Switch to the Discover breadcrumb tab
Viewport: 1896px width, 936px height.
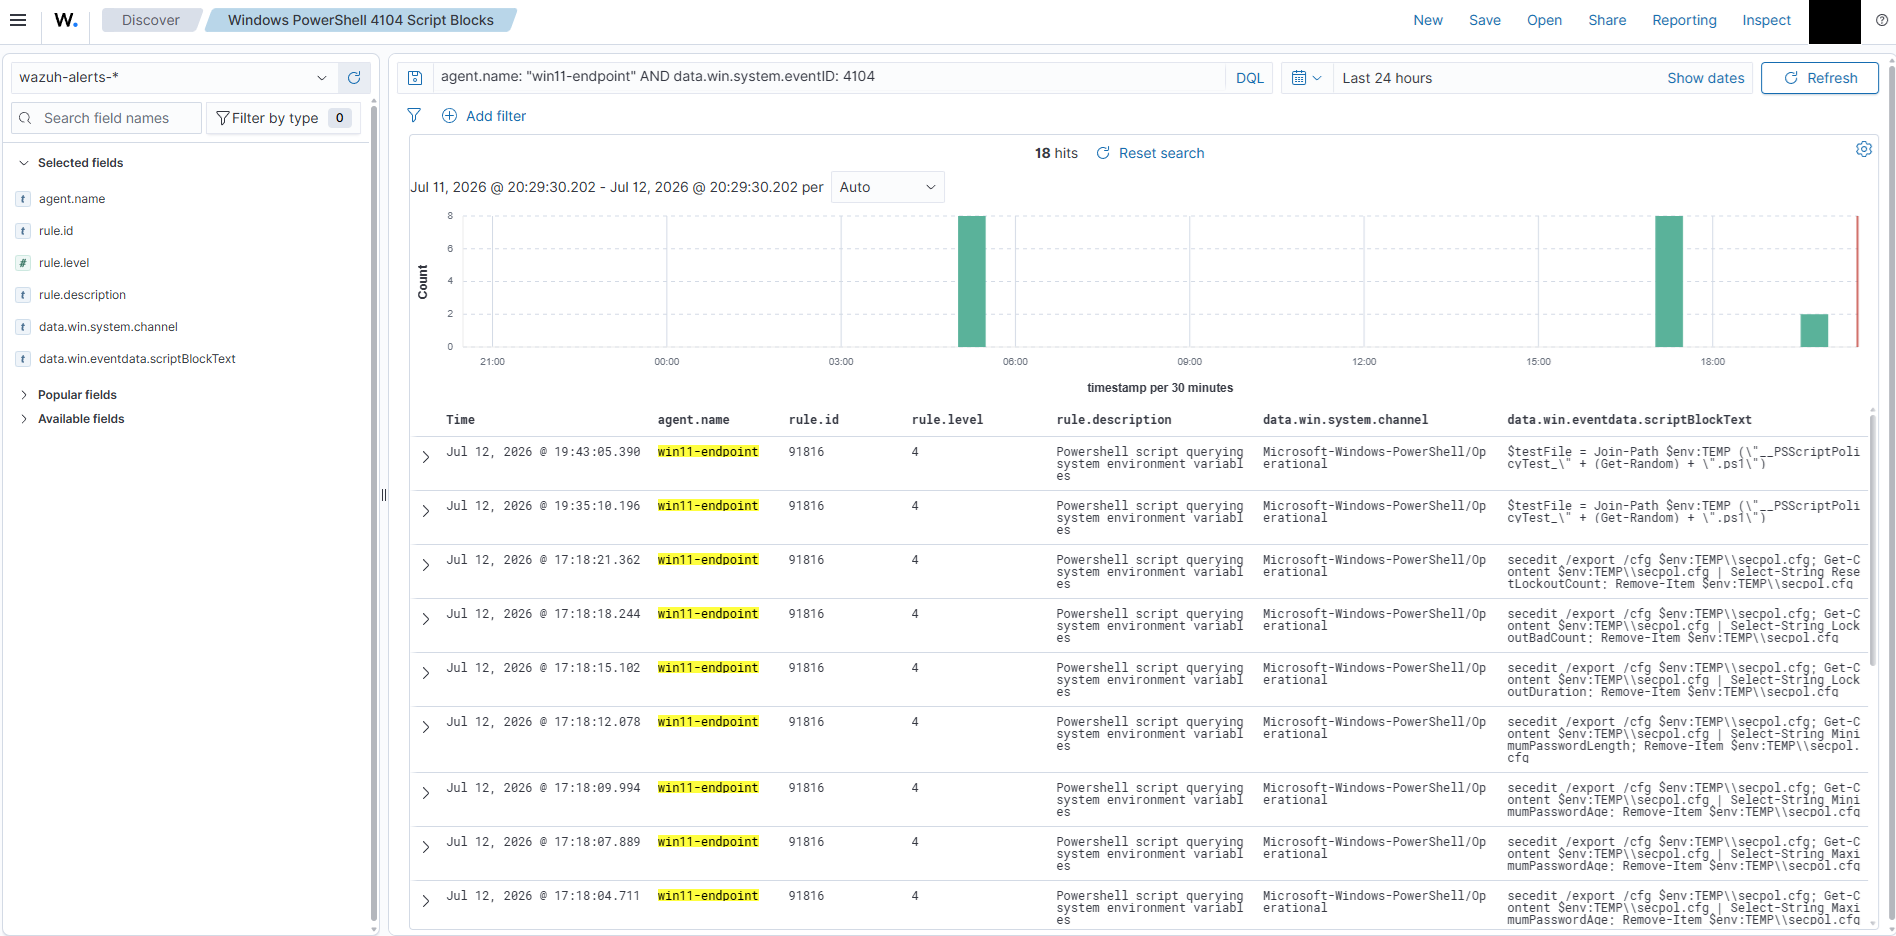(x=151, y=20)
